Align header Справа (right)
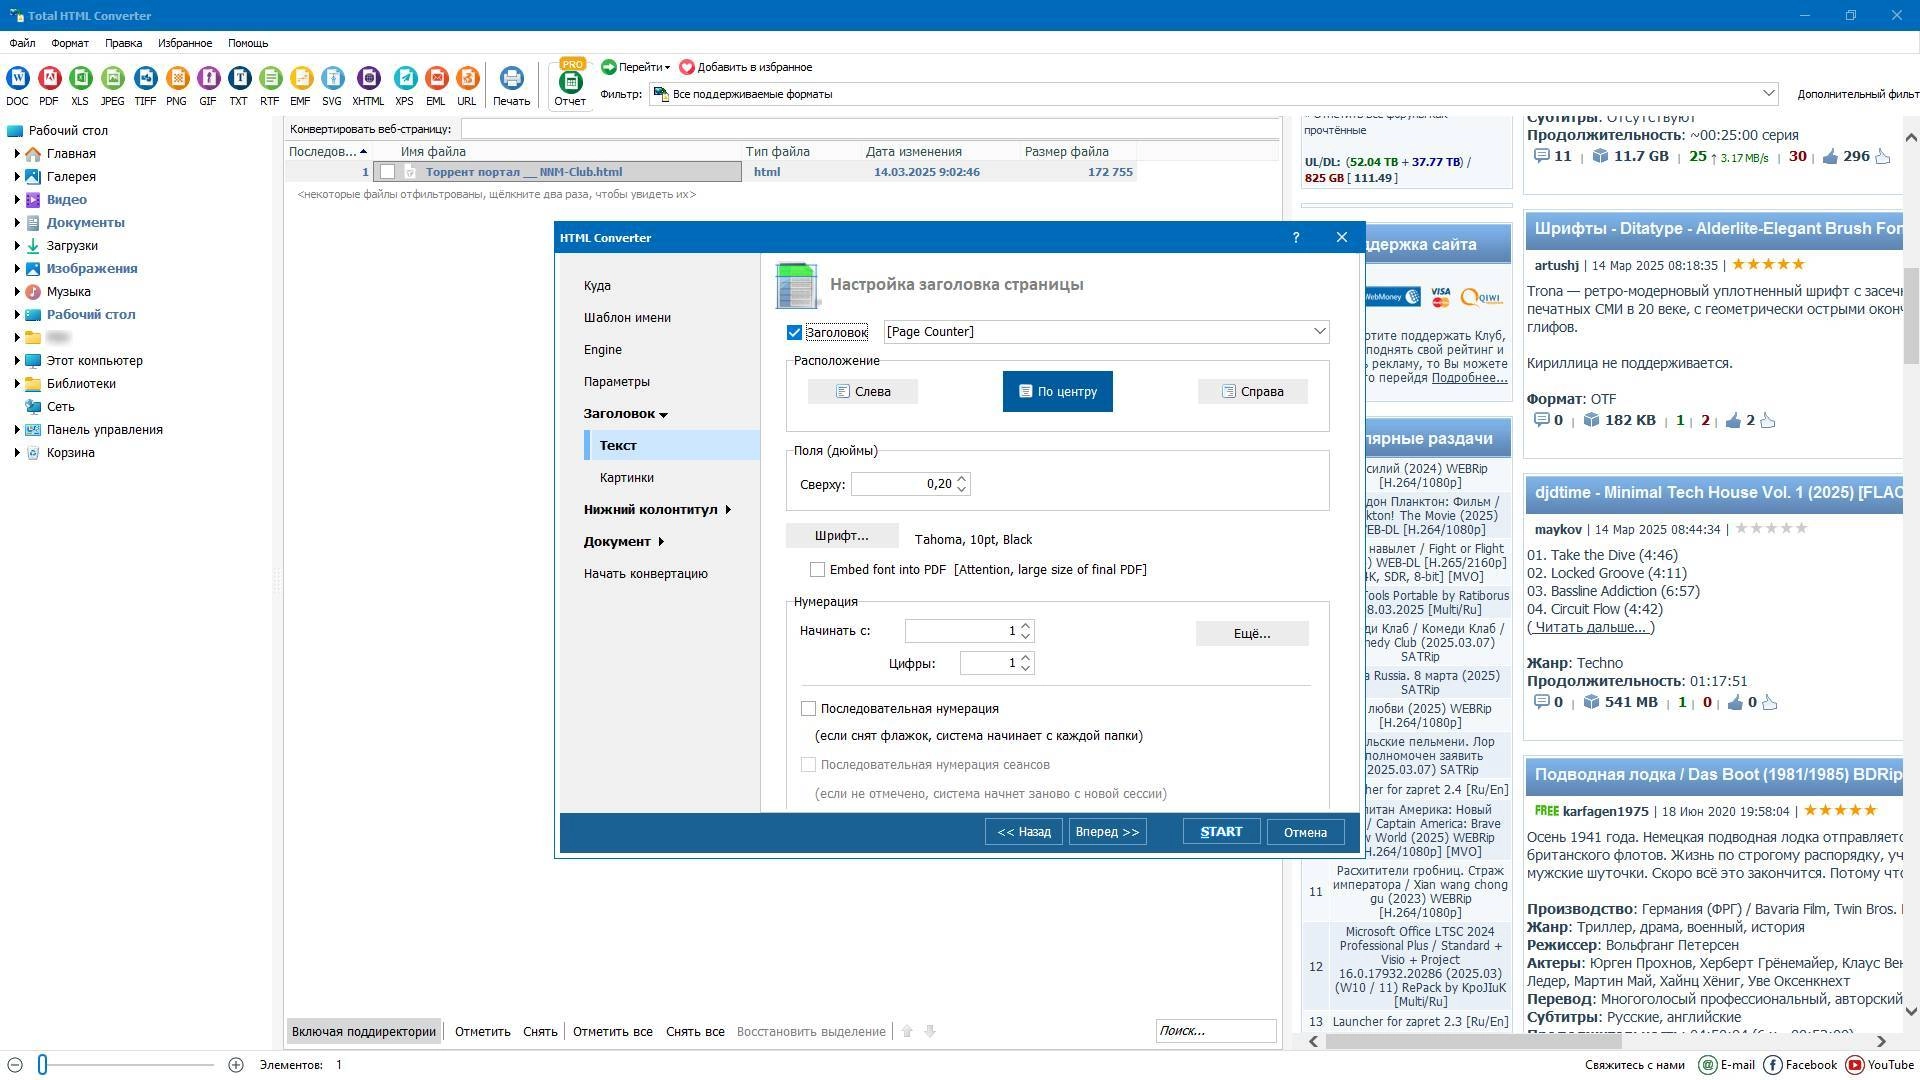 tap(1252, 391)
